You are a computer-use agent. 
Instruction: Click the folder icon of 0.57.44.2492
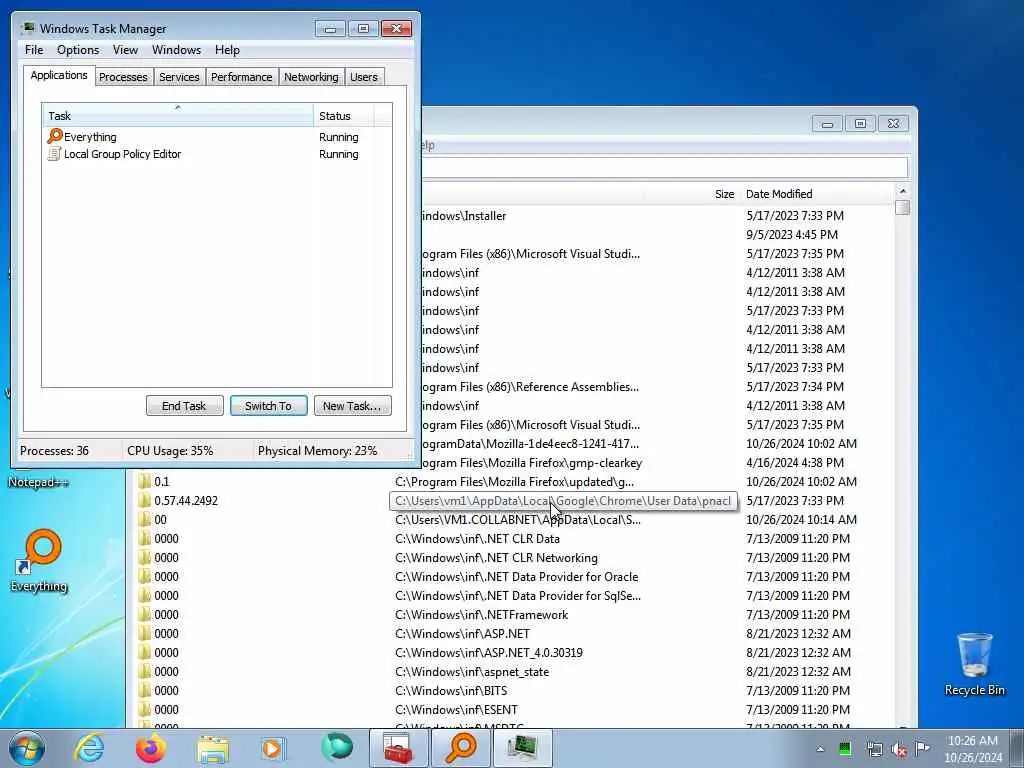144,501
